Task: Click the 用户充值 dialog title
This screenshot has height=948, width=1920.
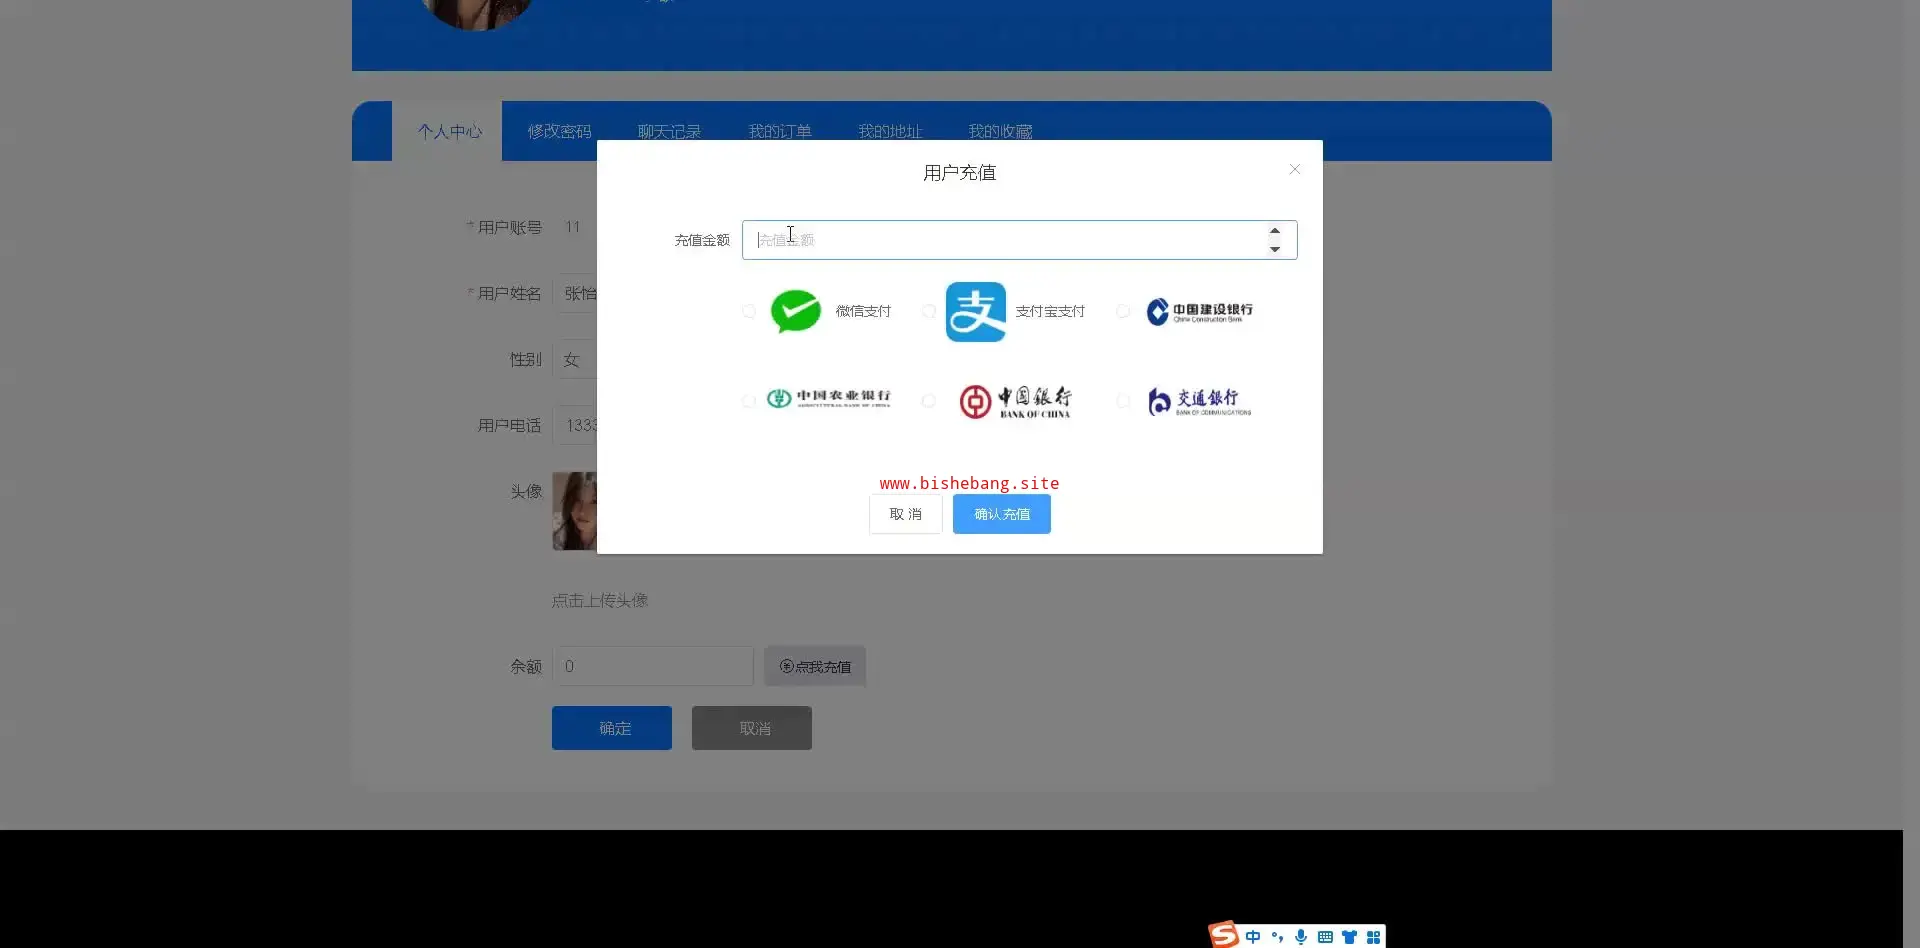Action: click(x=960, y=173)
